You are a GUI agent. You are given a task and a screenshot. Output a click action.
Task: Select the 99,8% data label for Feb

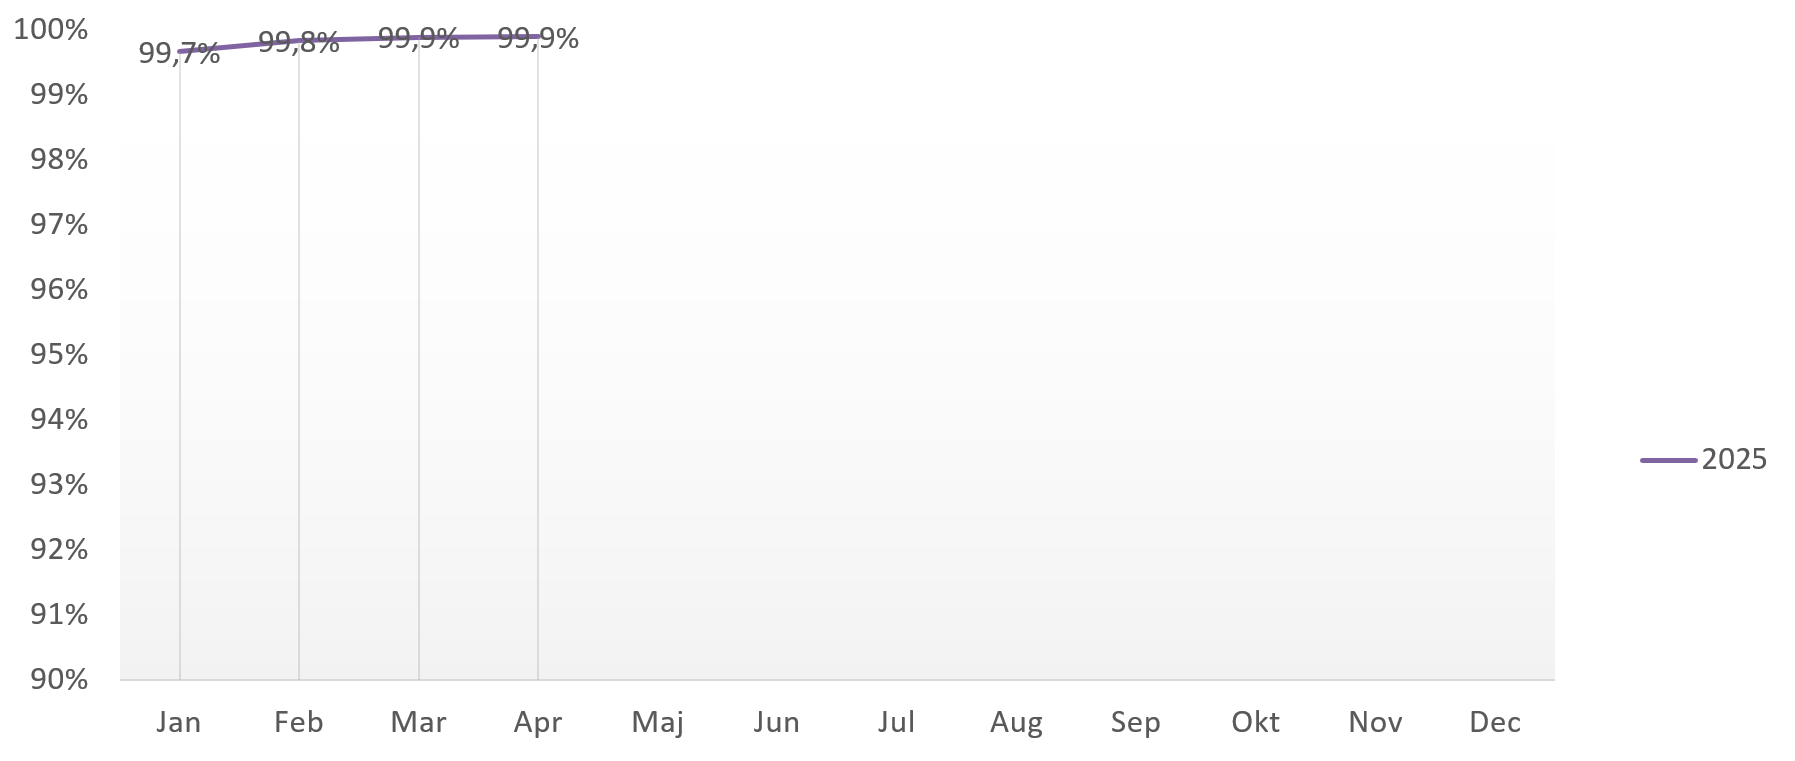[x=299, y=43]
